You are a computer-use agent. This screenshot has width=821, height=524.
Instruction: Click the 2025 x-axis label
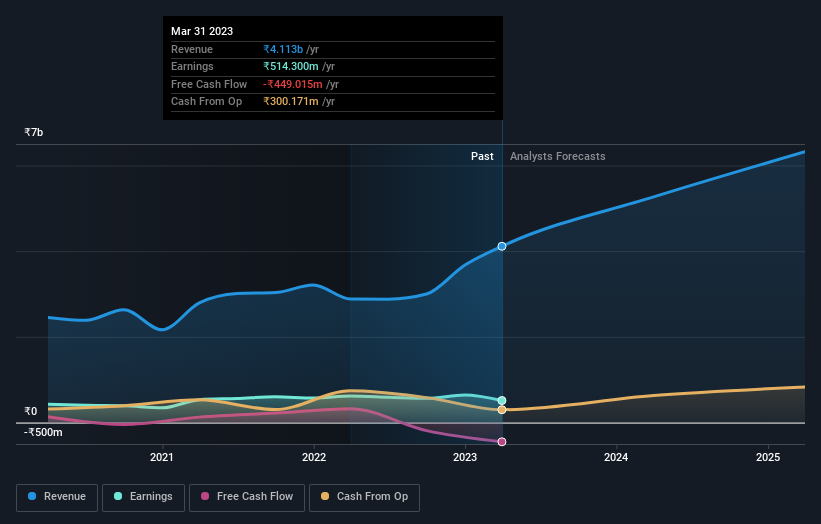[768, 457]
